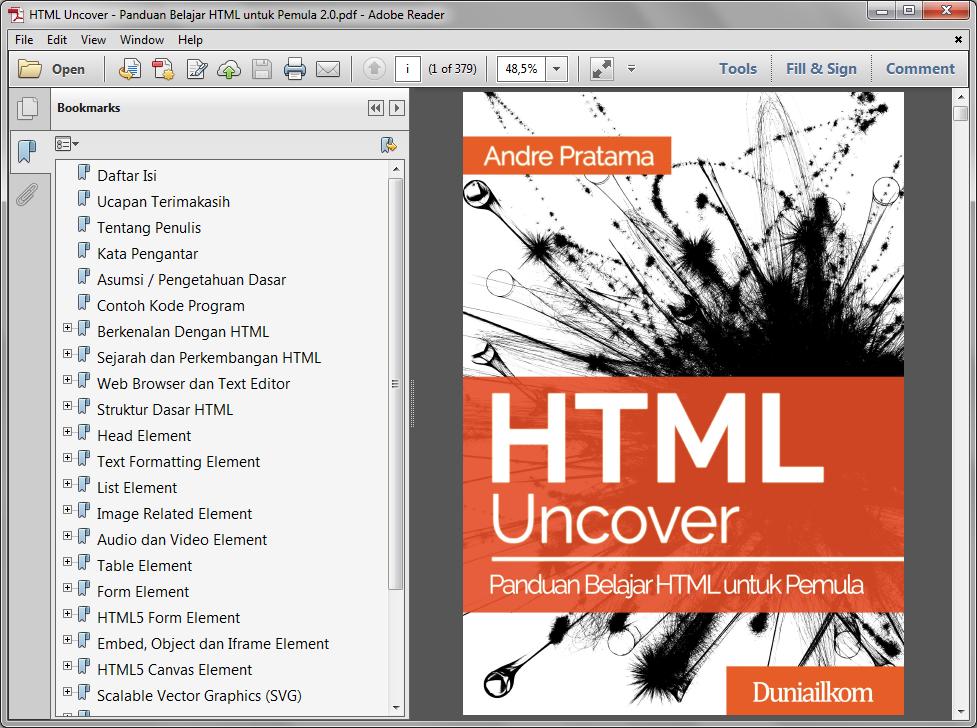
Task: Click the HTML Uncover cover page
Action: (683, 403)
